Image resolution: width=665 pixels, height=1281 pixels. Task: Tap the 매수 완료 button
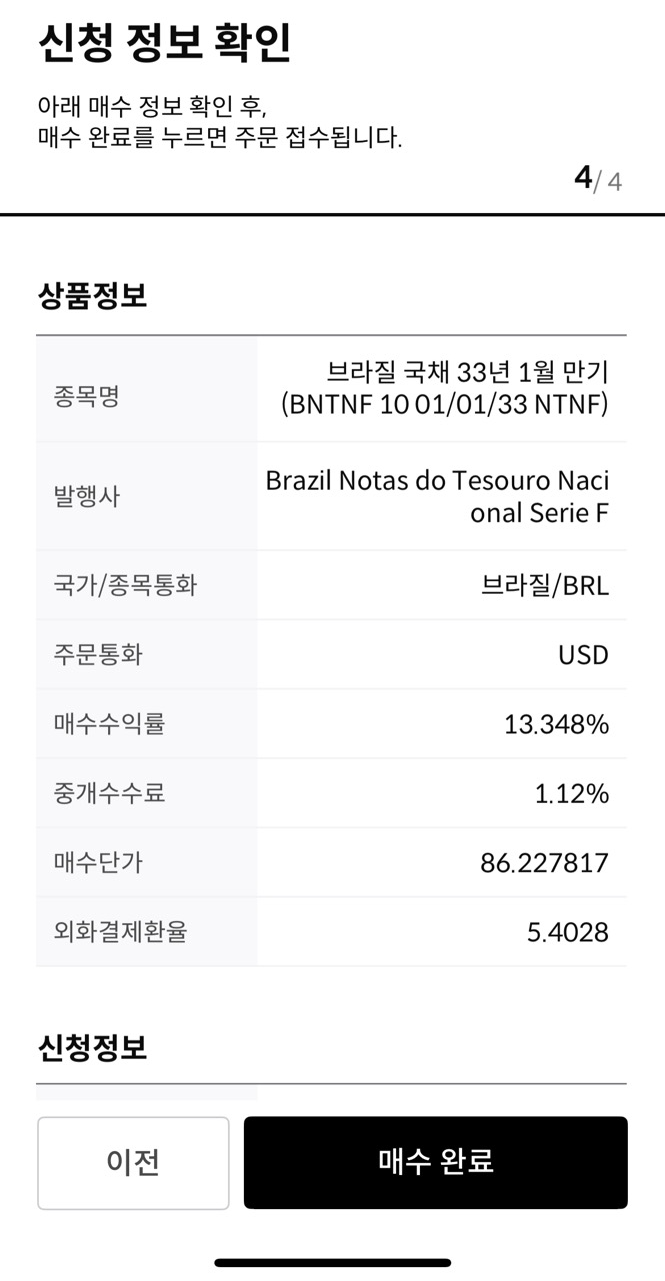[436, 1162]
